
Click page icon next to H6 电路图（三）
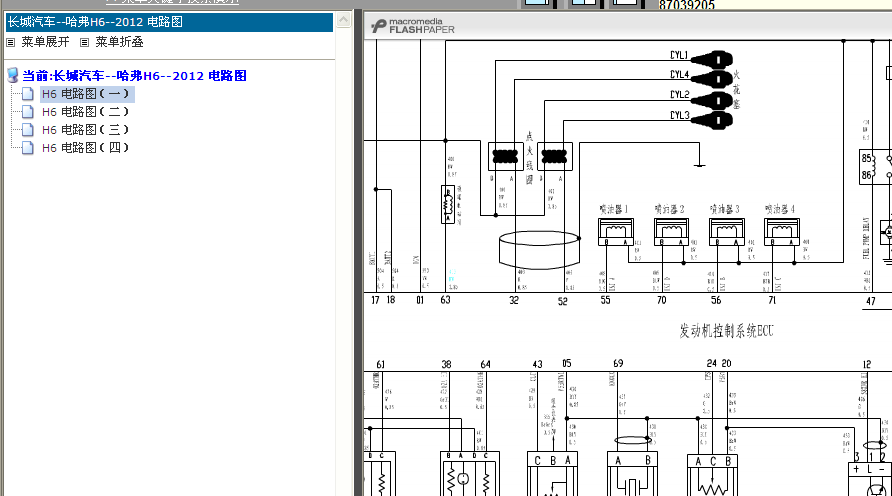click(x=27, y=130)
